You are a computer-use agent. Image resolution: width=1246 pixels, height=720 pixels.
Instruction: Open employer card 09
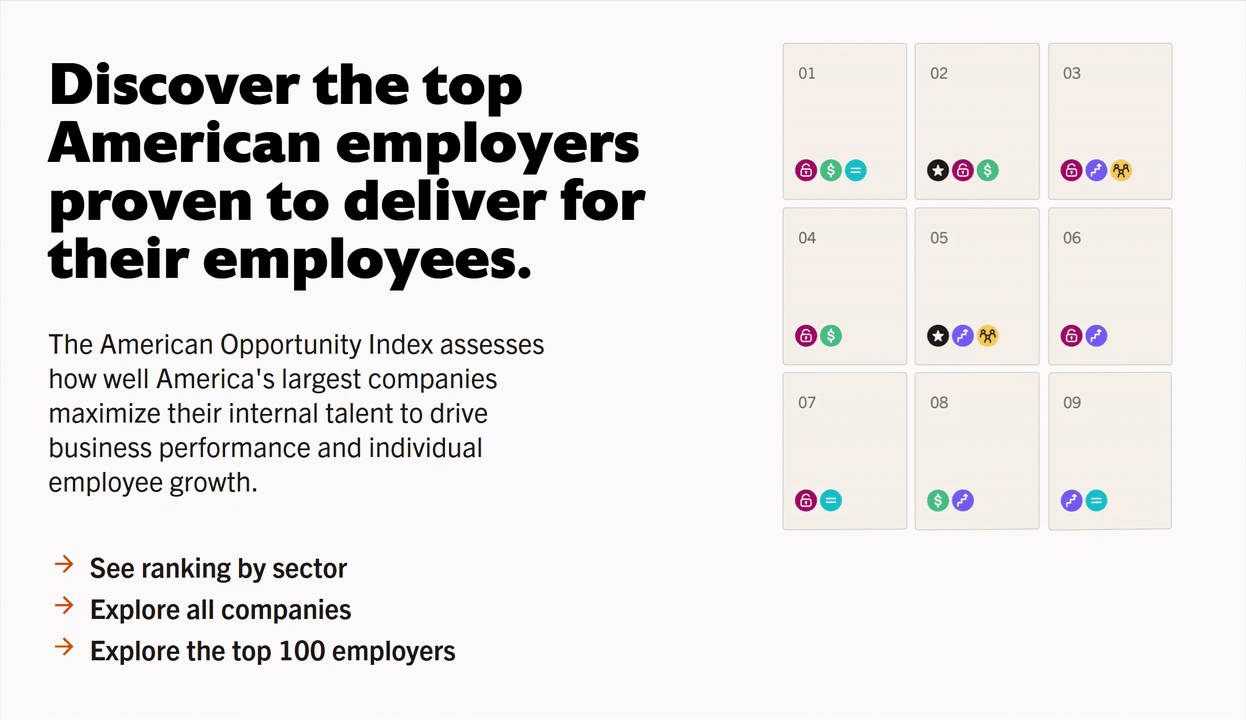point(1110,450)
